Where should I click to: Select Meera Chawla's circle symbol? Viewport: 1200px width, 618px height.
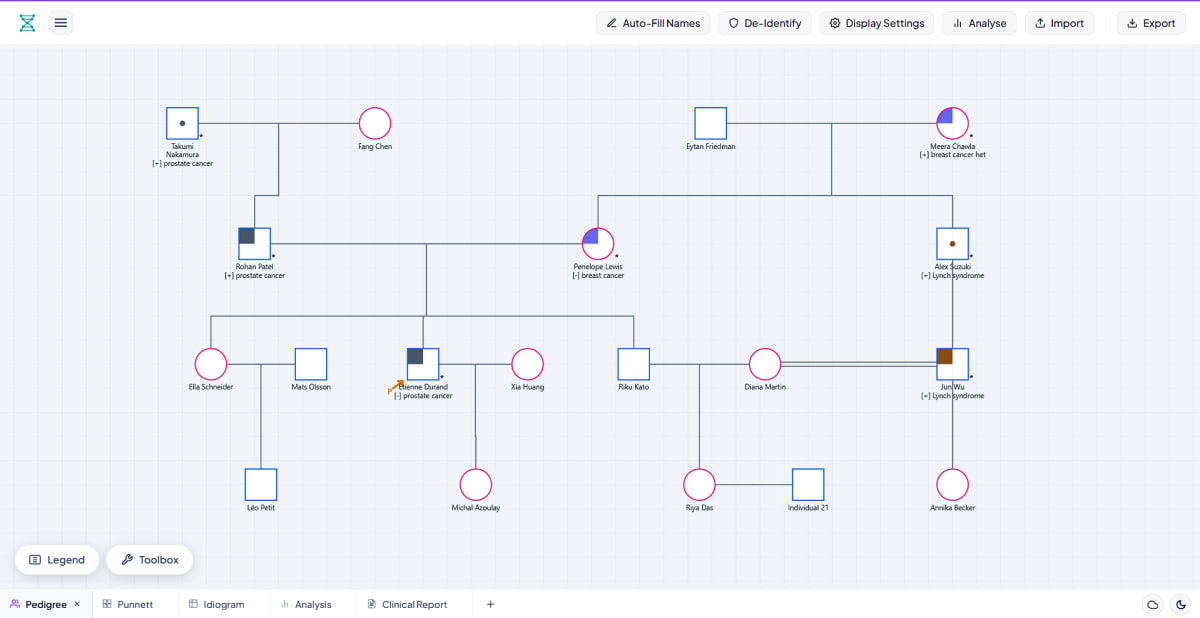(953, 123)
